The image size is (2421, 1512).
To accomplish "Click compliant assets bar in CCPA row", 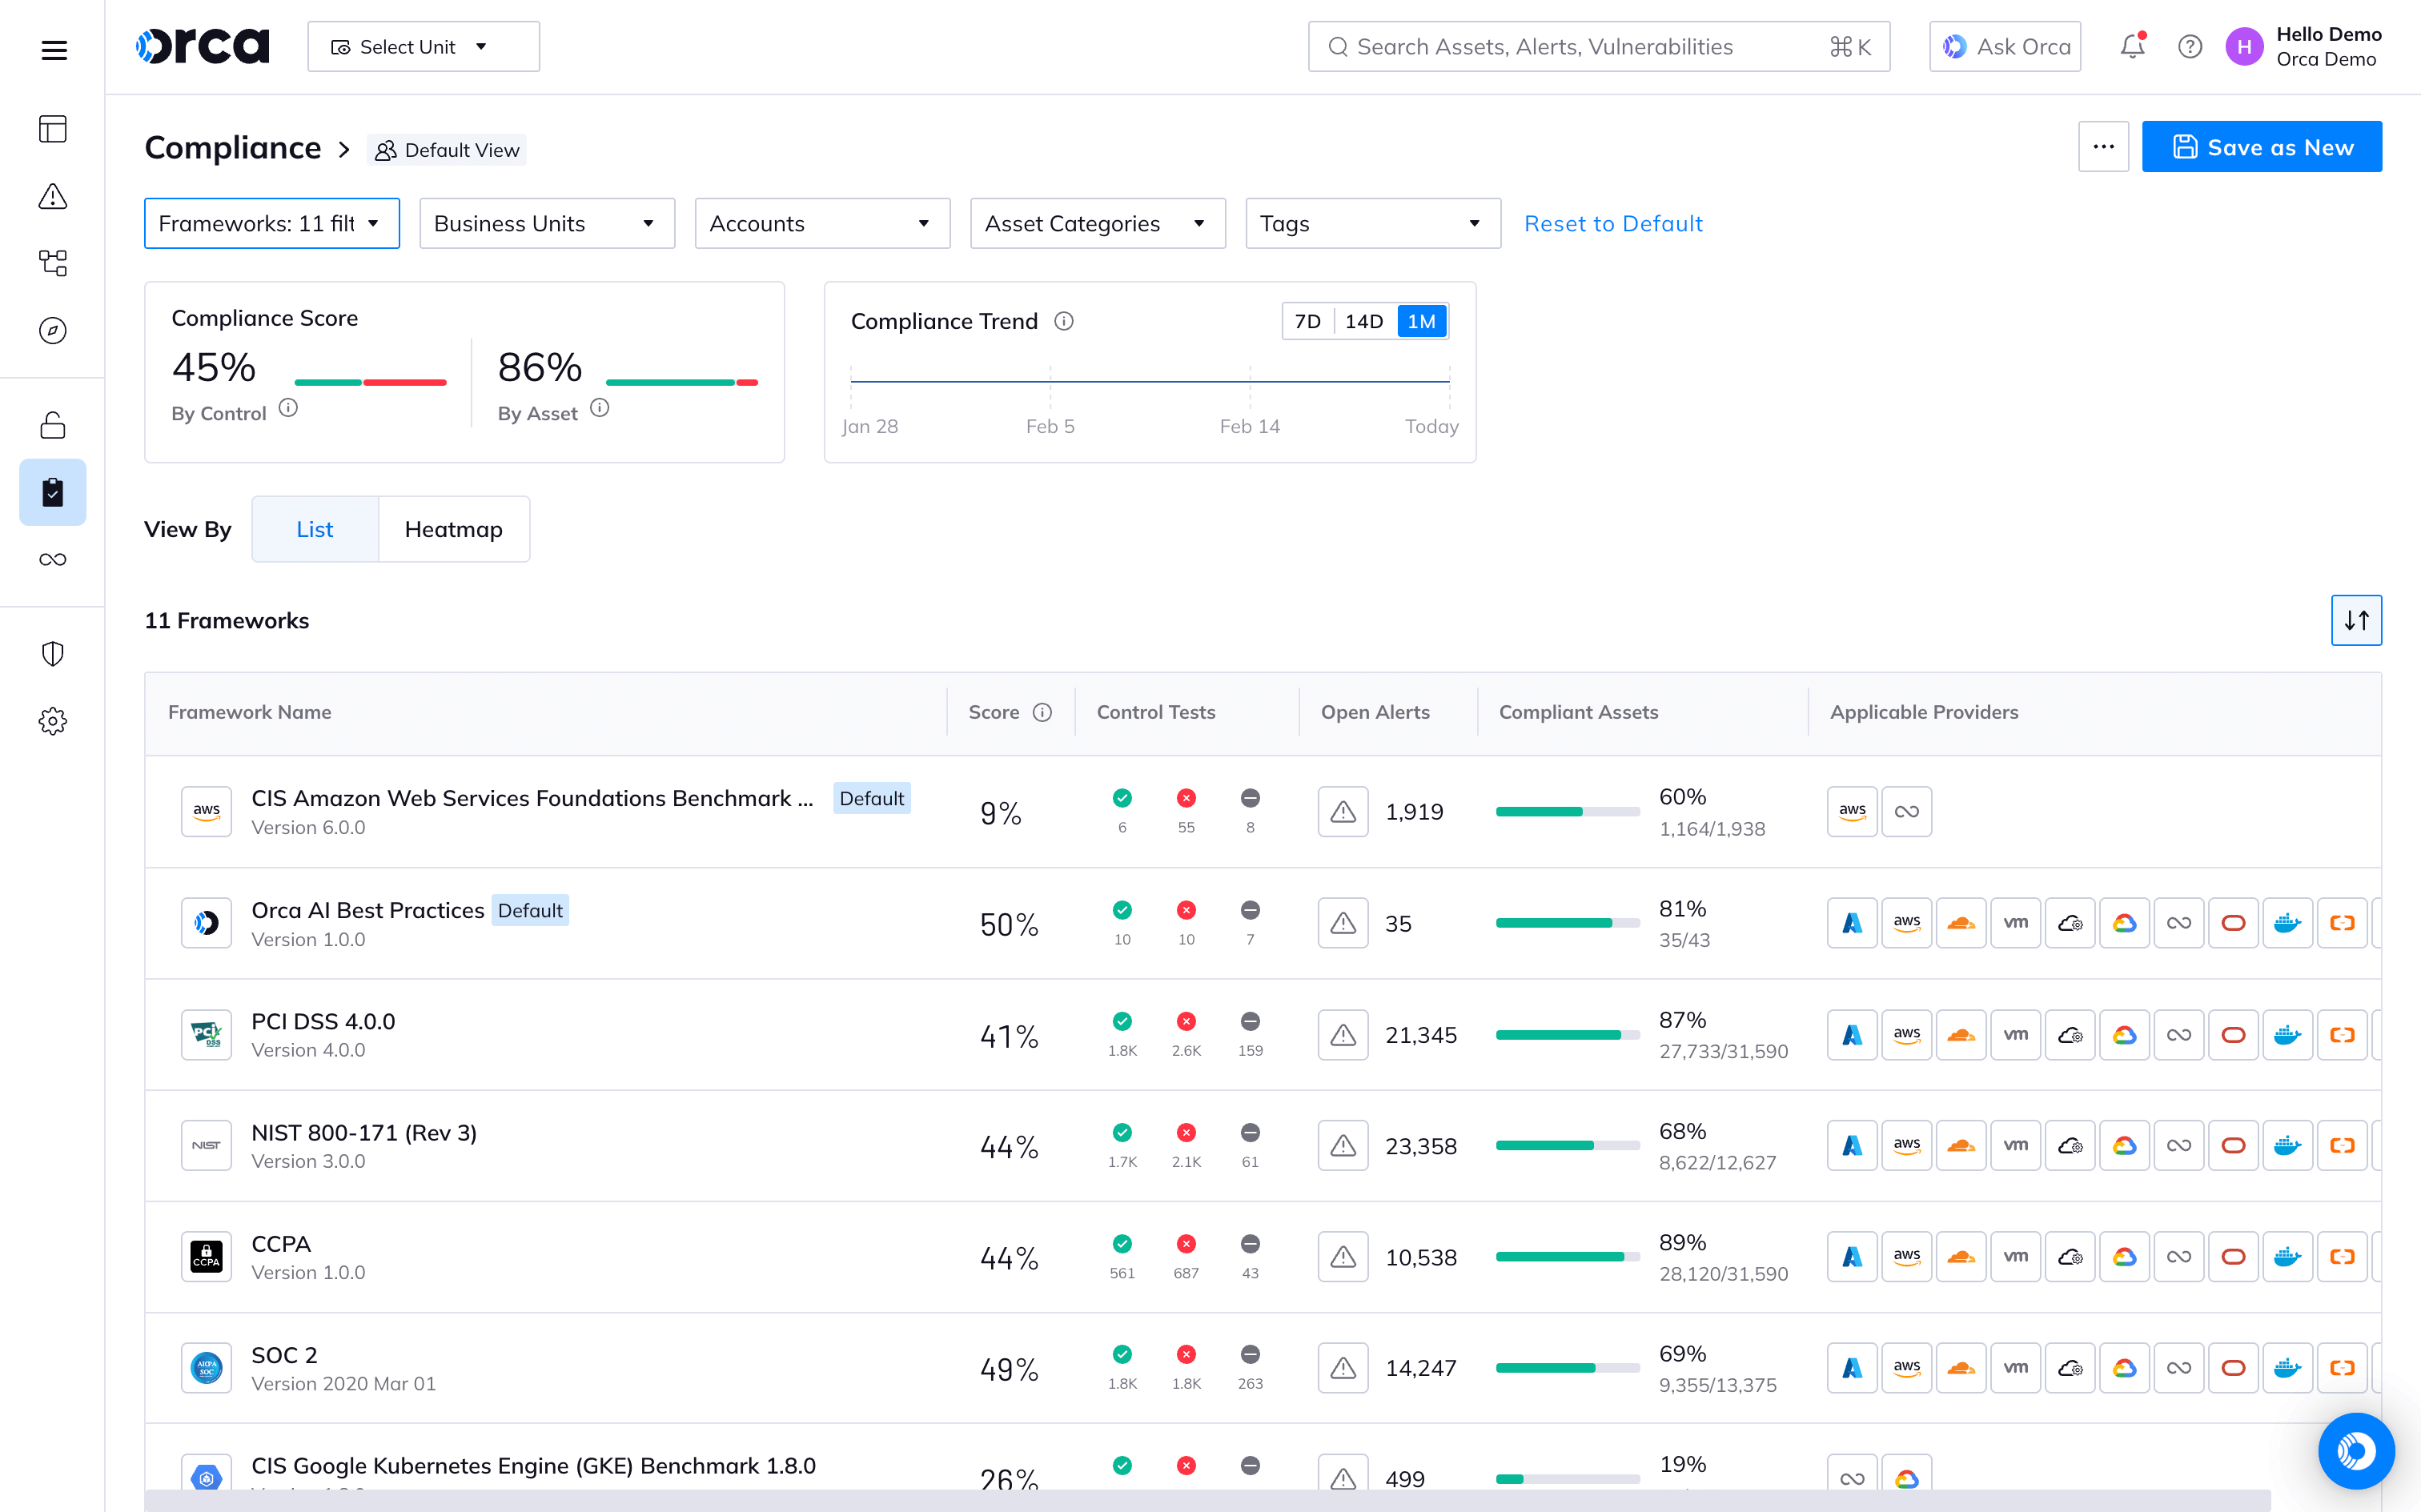I will click(x=1568, y=1257).
